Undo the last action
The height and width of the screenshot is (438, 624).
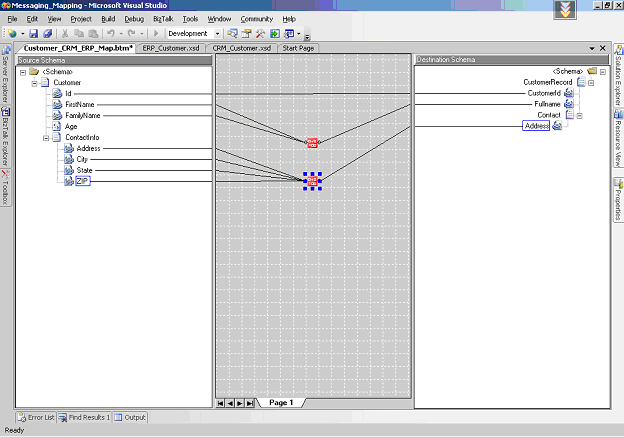coord(111,34)
